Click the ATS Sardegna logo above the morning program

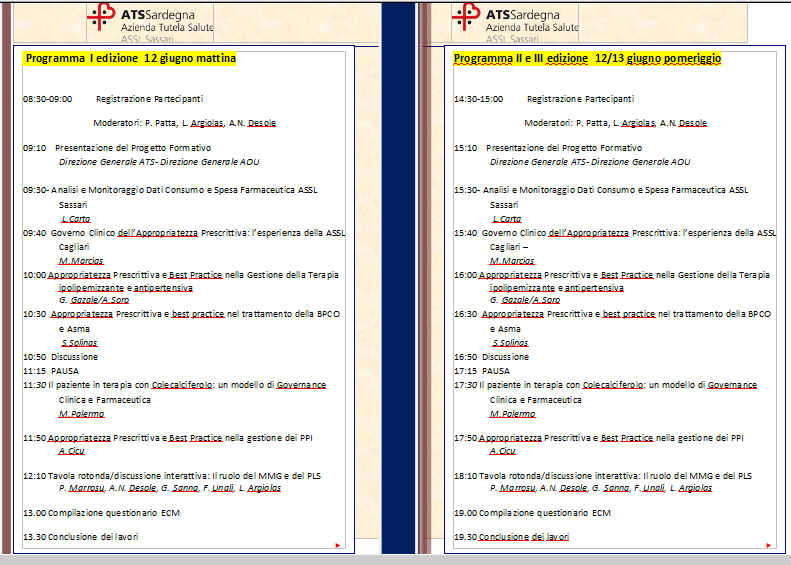pyautogui.click(x=150, y=23)
